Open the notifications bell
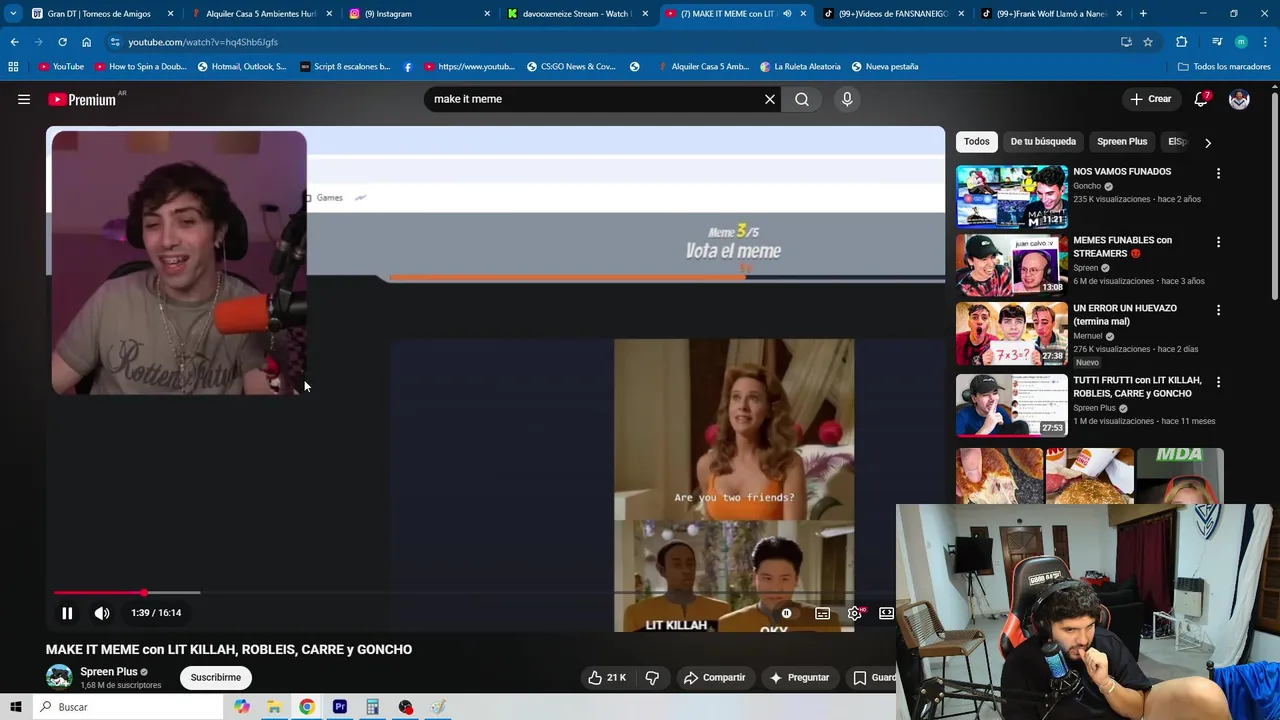The height and width of the screenshot is (720, 1280). tap(1202, 99)
